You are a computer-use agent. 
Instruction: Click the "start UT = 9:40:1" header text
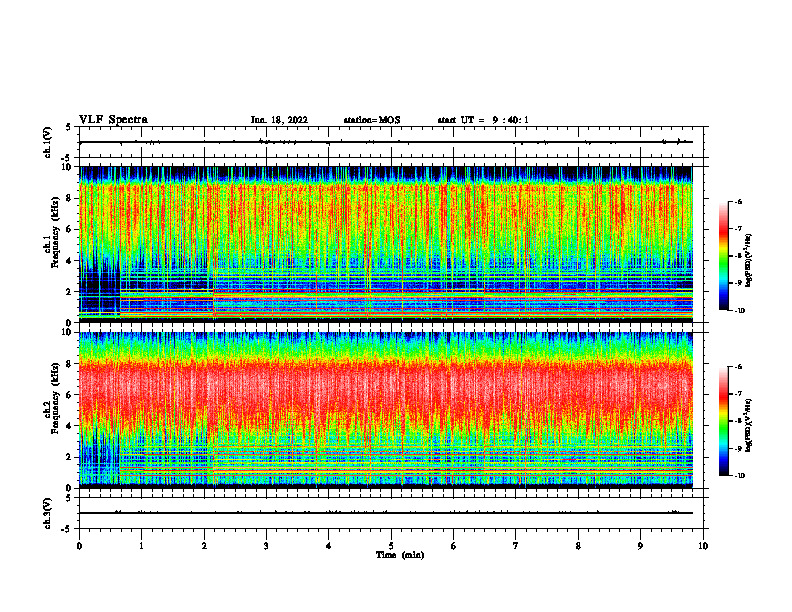pyautogui.click(x=483, y=120)
